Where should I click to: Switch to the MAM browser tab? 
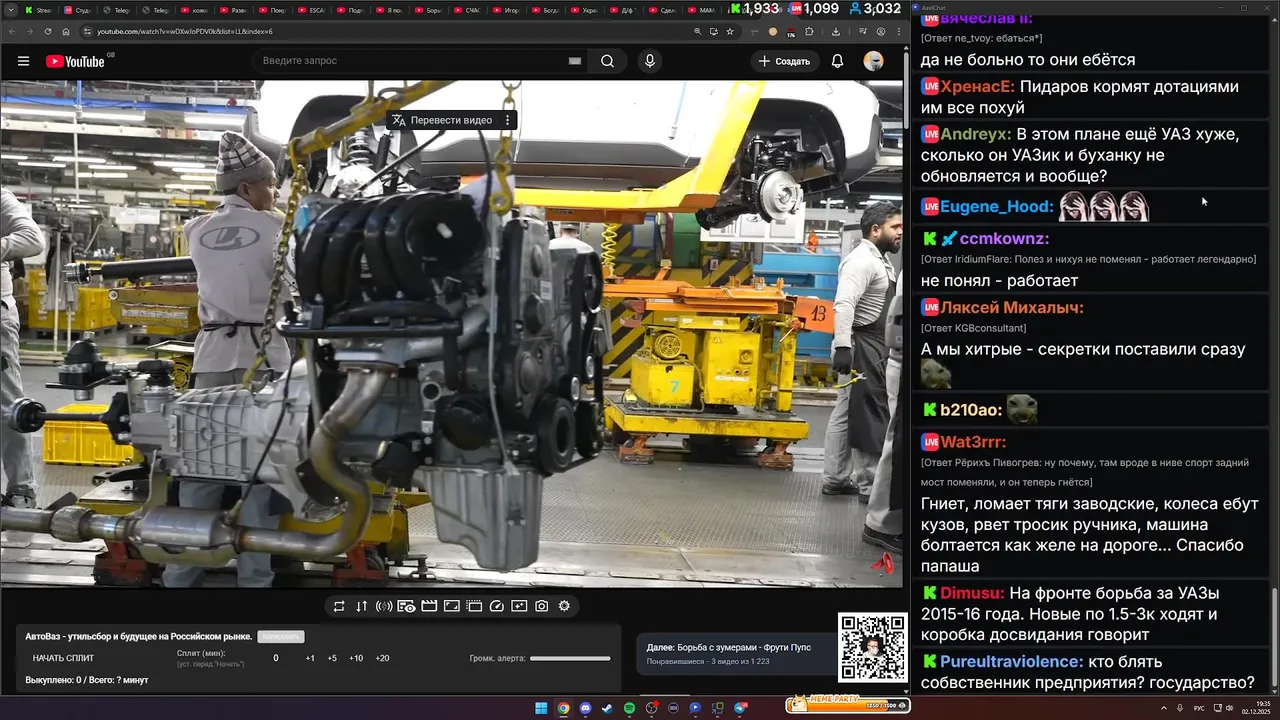(x=703, y=10)
